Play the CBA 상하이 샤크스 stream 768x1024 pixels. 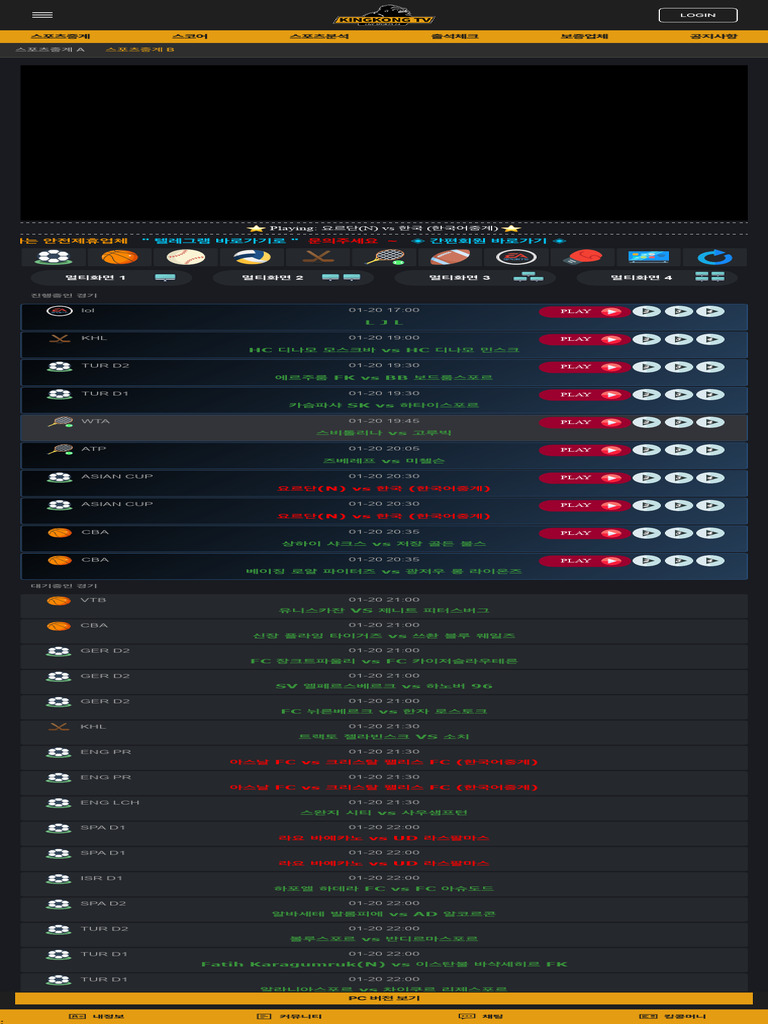click(584, 534)
